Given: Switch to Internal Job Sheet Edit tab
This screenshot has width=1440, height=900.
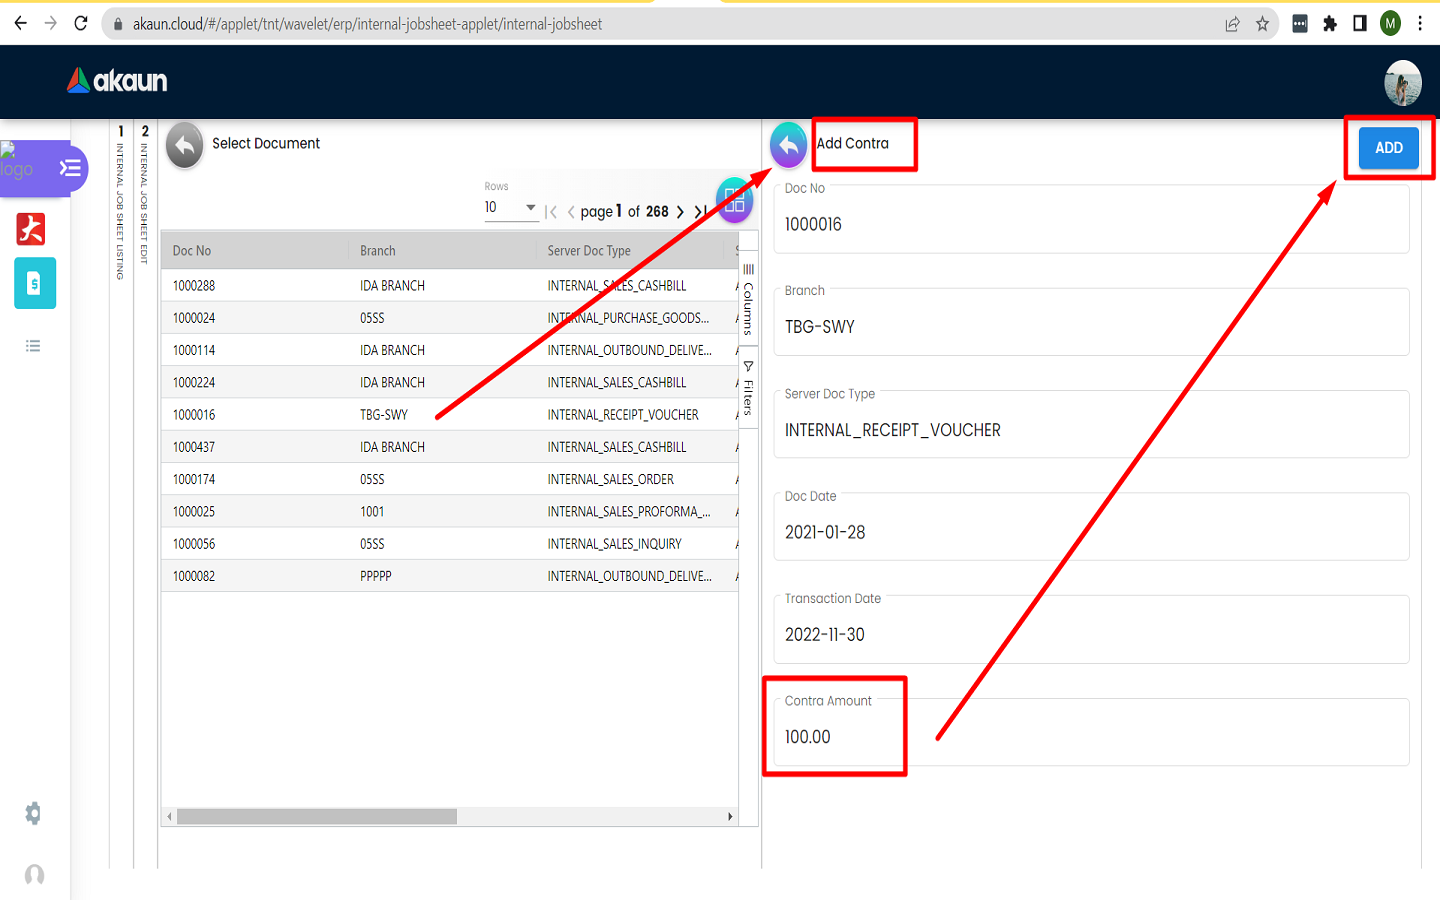Looking at the screenshot, I should [x=145, y=200].
